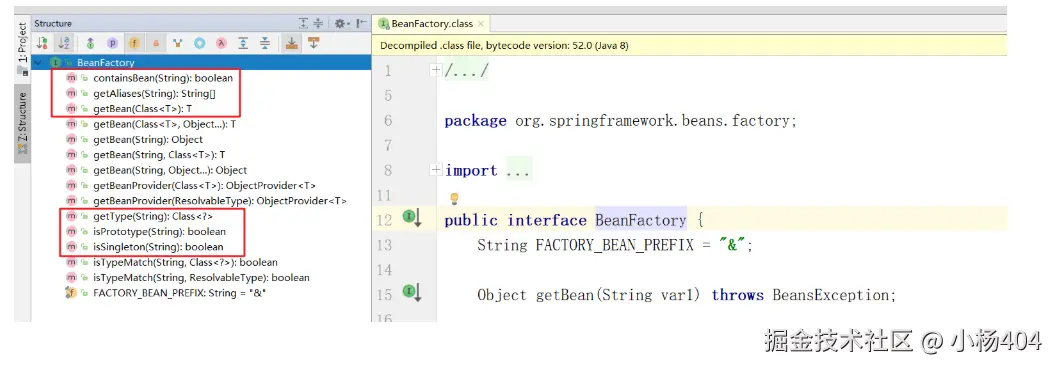The width and height of the screenshot is (1055, 368).
Task: Select getBeanProvider(ResolvableType) method row
Action: click(220, 201)
